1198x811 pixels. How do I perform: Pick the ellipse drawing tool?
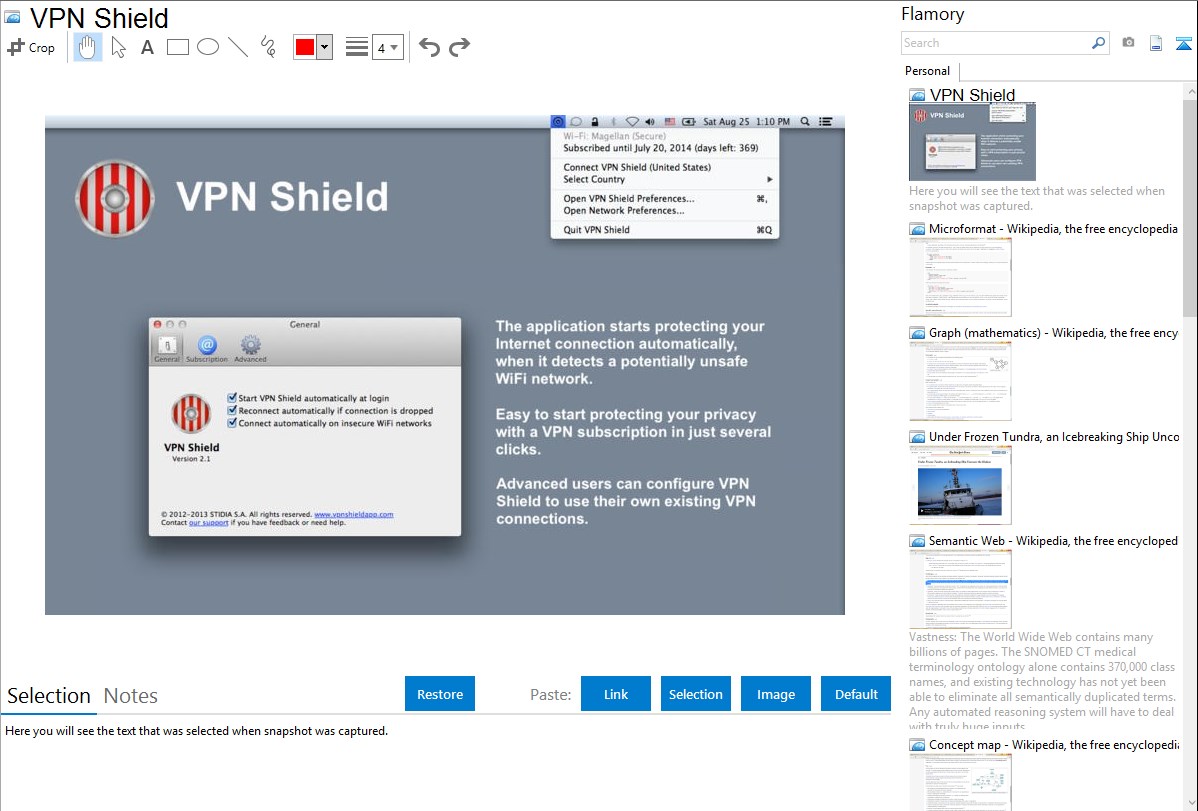tap(208, 47)
